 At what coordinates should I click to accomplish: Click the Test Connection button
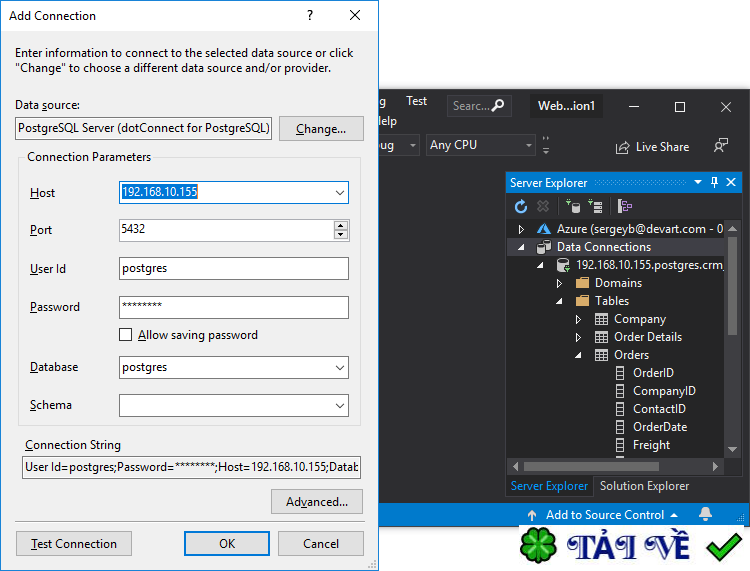coord(74,544)
